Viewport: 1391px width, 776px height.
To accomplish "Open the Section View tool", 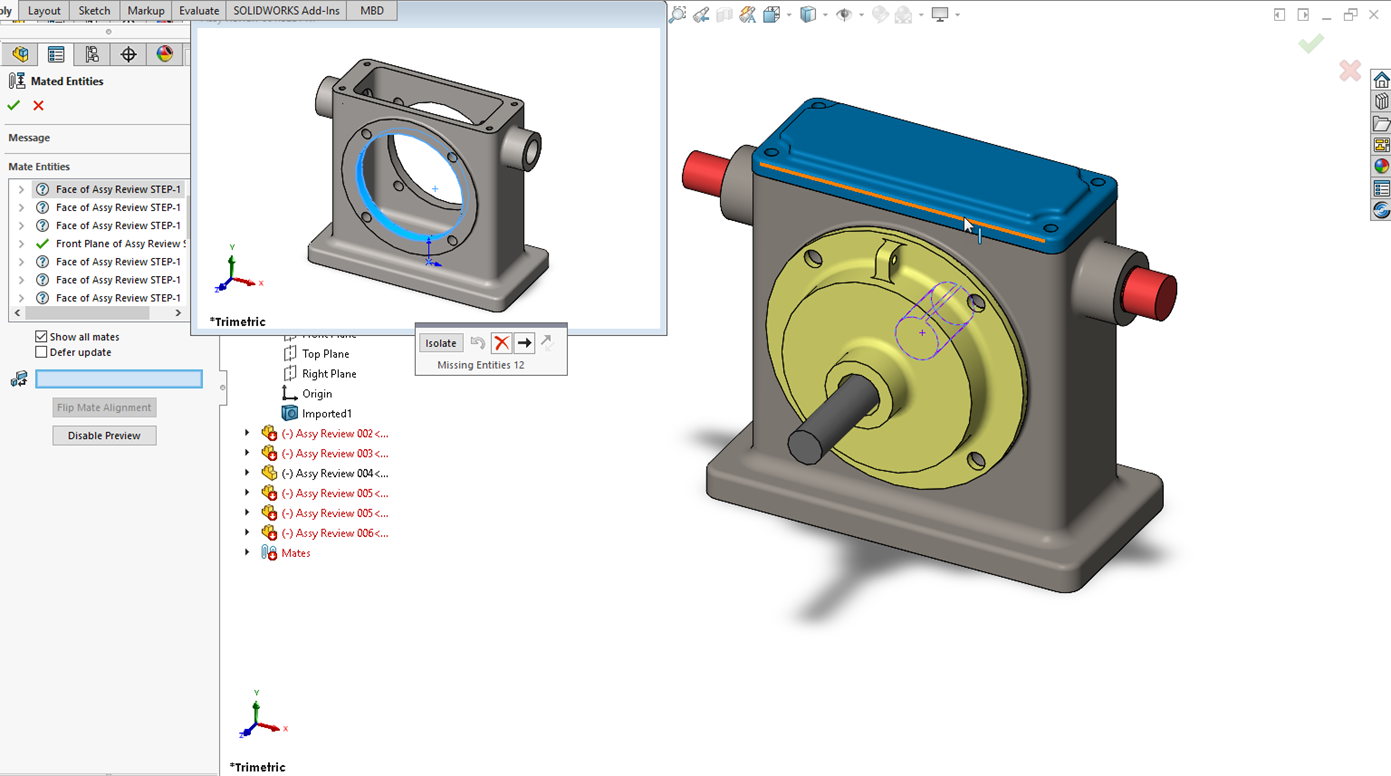I will click(x=724, y=15).
